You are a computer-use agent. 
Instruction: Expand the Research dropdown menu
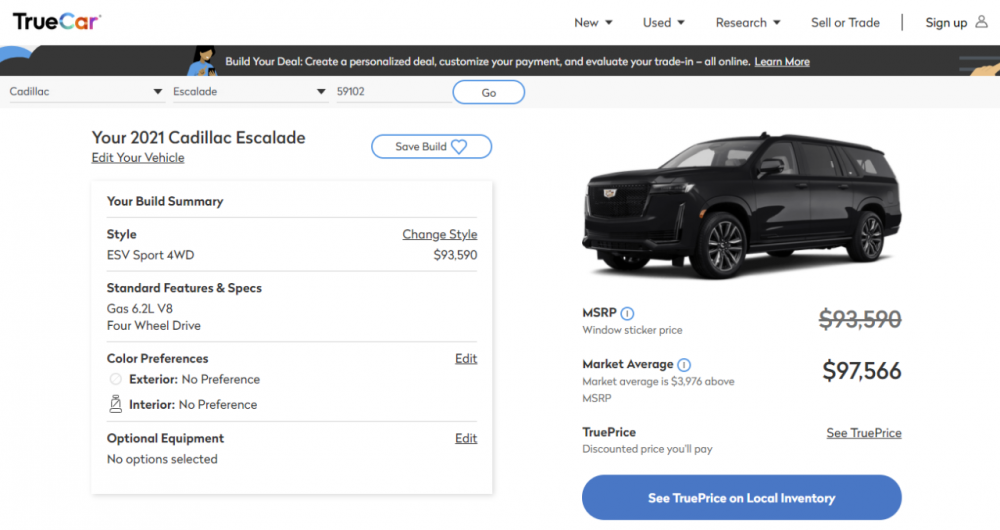(748, 22)
